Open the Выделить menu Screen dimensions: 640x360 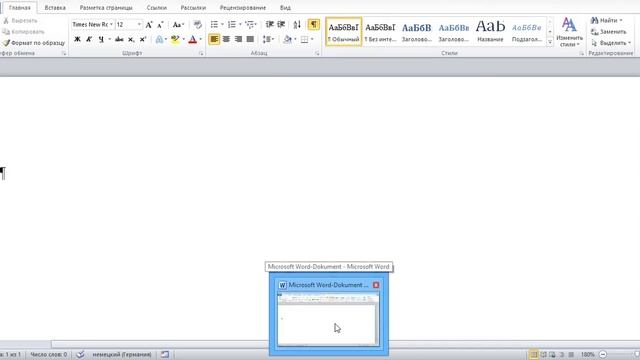[611, 43]
